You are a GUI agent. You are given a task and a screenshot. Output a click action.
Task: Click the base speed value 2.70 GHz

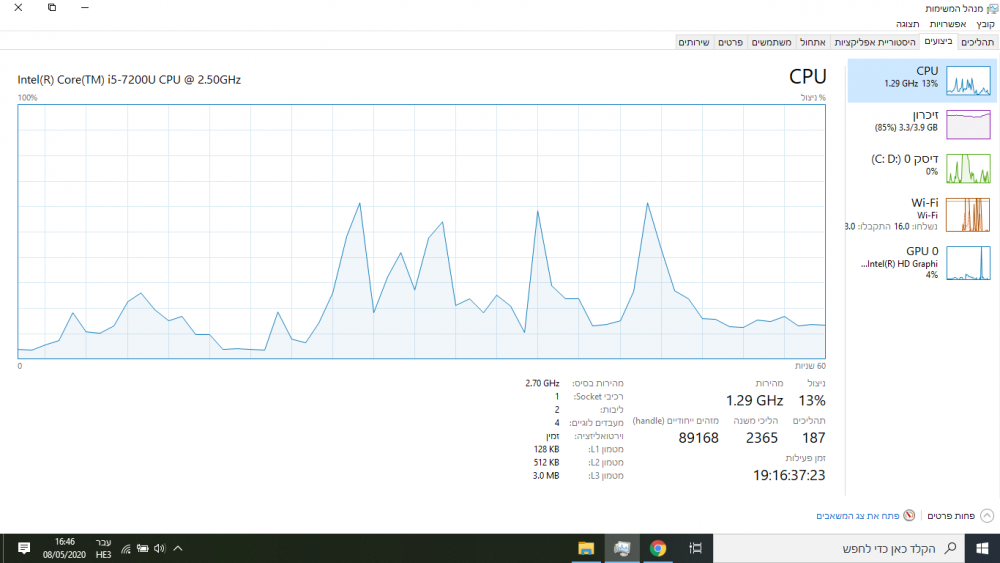coord(542,383)
